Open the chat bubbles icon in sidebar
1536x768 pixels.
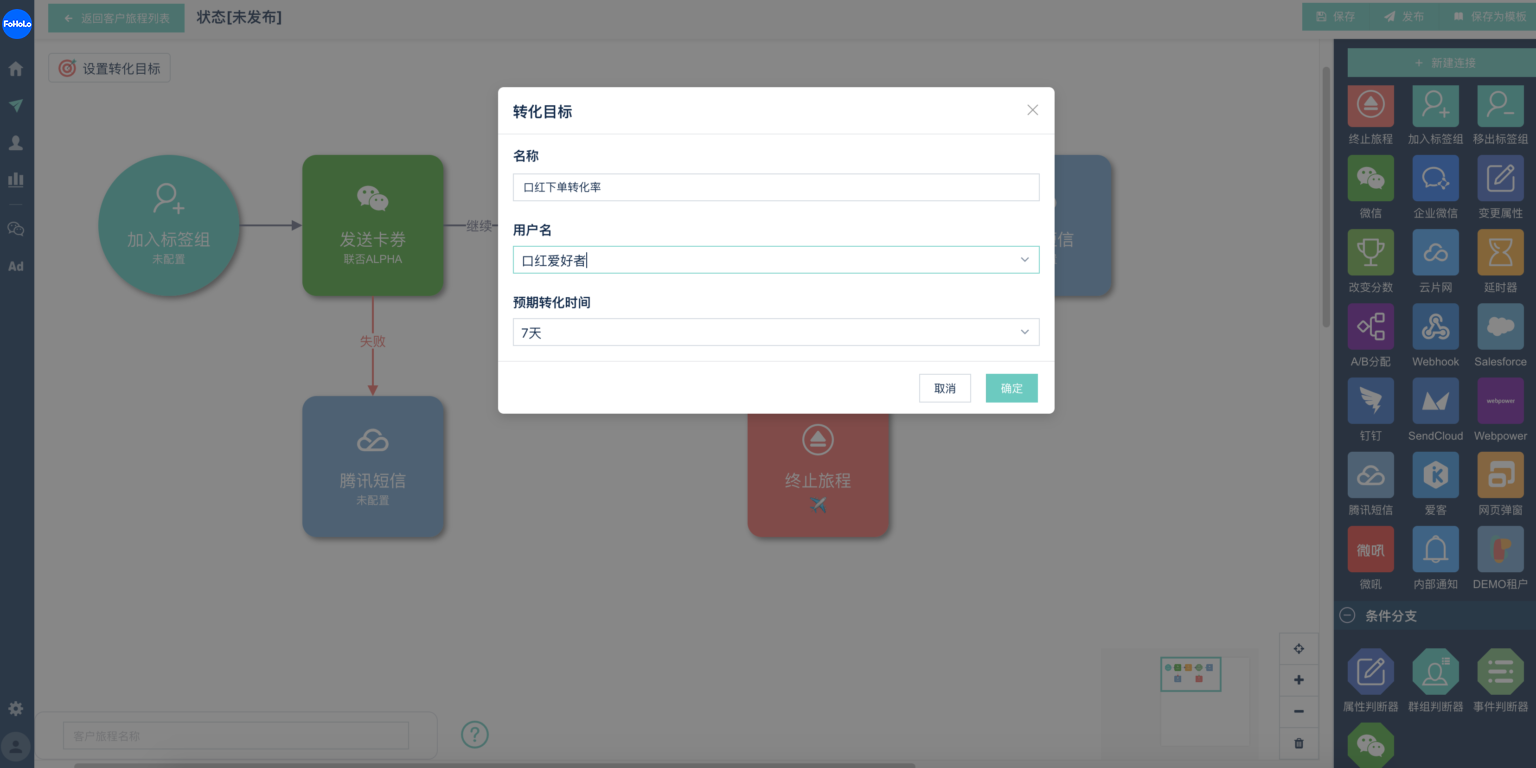[16, 229]
